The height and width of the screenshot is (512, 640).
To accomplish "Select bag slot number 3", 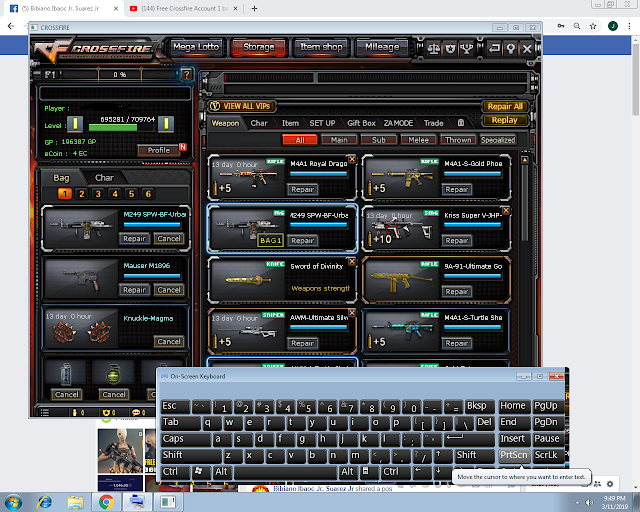I will pos(98,194).
